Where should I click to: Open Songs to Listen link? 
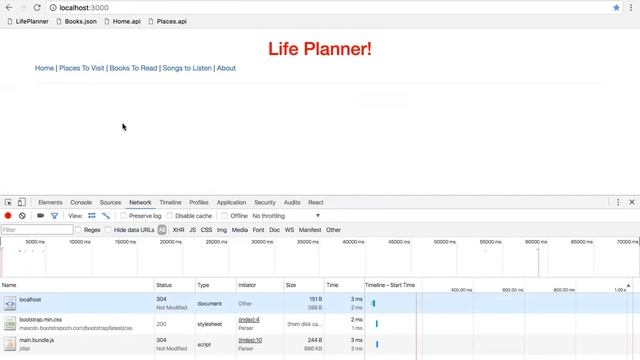(187, 68)
